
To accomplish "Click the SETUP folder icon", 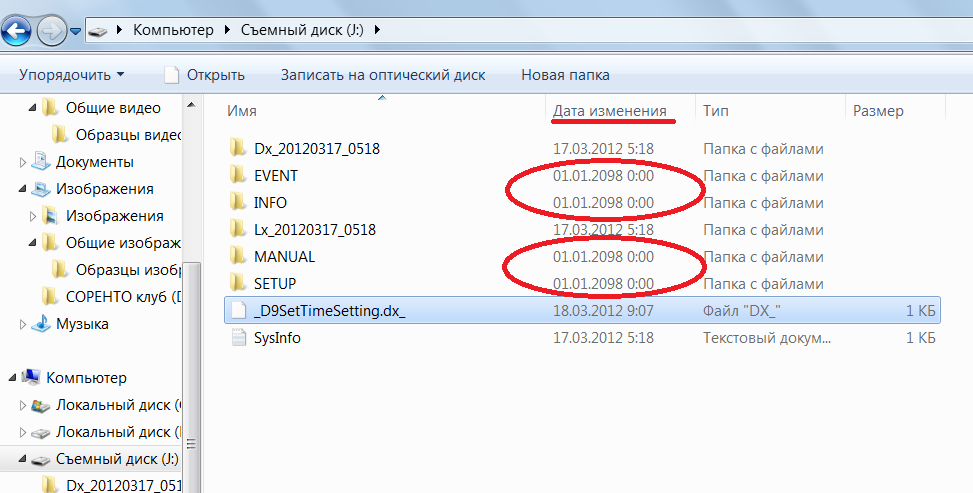I will coord(237,284).
